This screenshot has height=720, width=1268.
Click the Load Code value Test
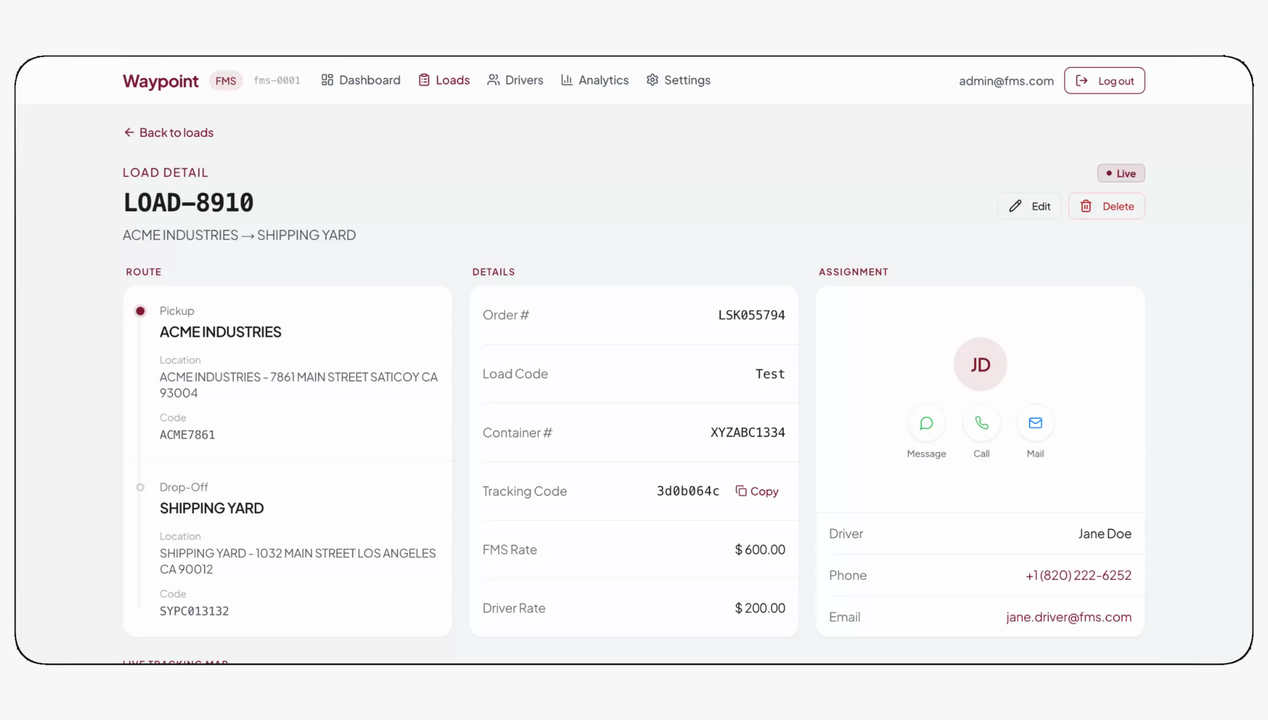pyautogui.click(x=770, y=374)
